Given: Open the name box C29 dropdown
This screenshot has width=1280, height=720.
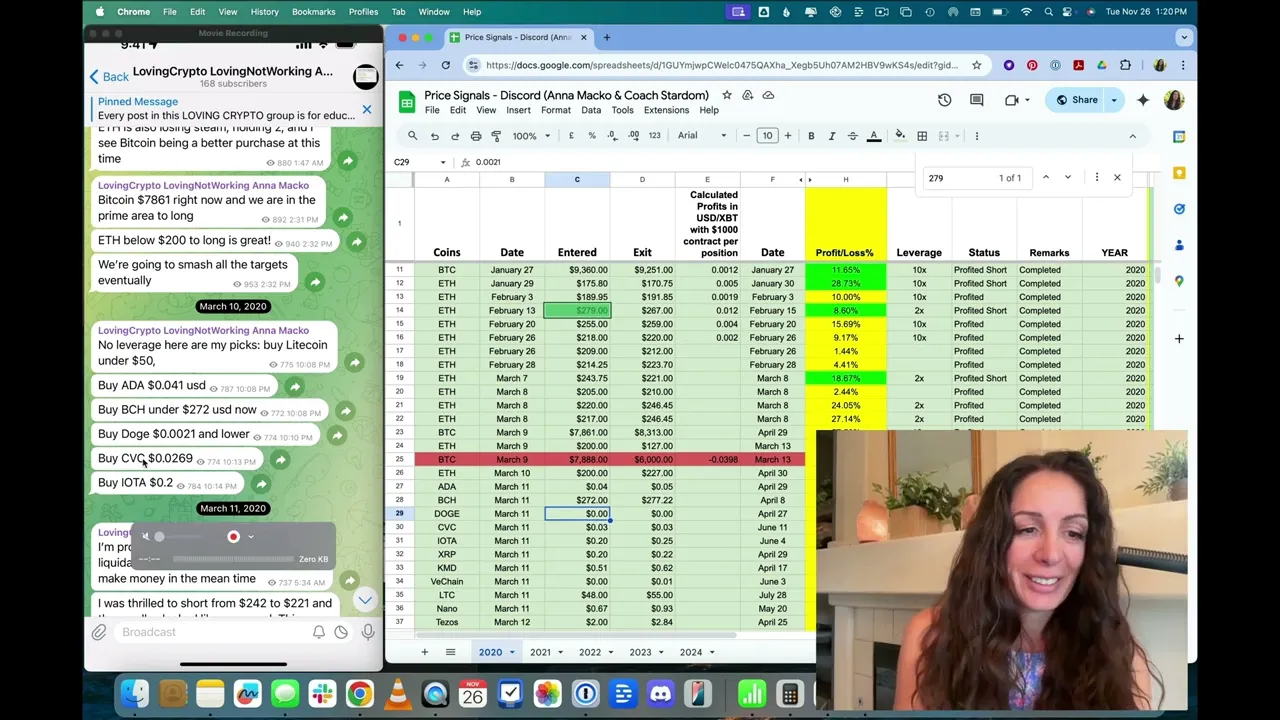Looking at the screenshot, I should [x=443, y=162].
